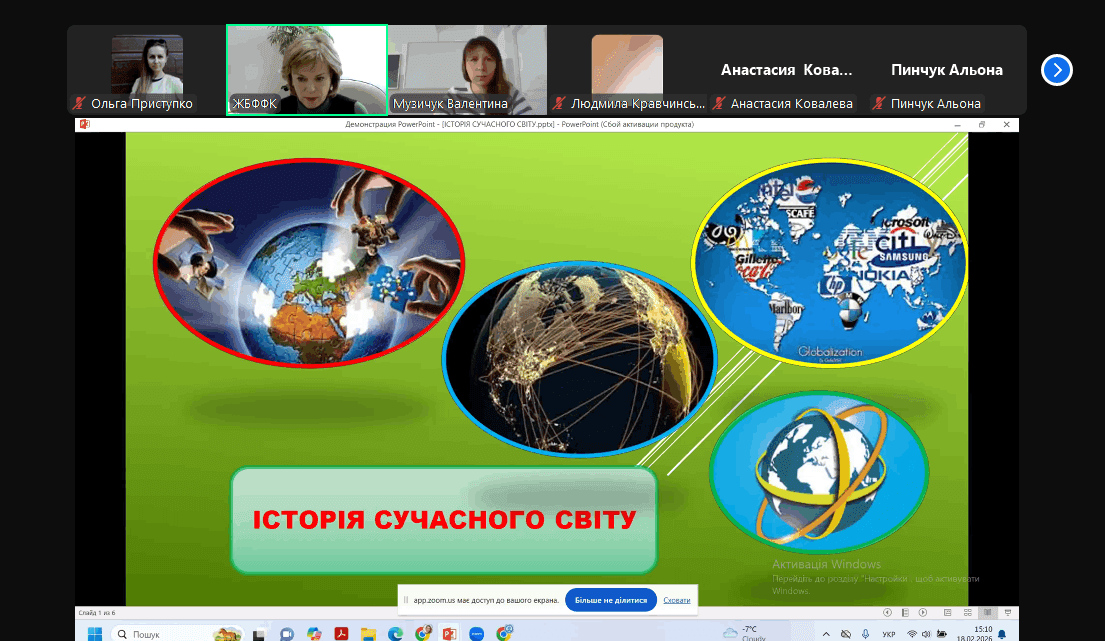The image size is (1105, 641).
Task: Open Copilot icon on taskbar
Action: [314, 634]
